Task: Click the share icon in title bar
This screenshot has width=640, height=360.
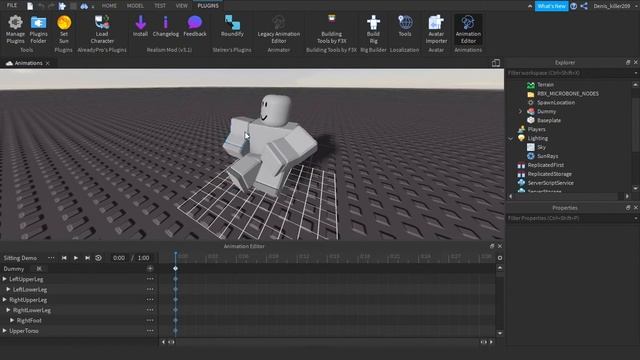Action: point(584,6)
